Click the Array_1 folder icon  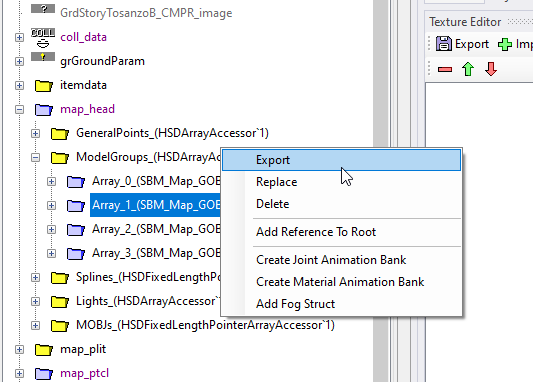click(76, 205)
